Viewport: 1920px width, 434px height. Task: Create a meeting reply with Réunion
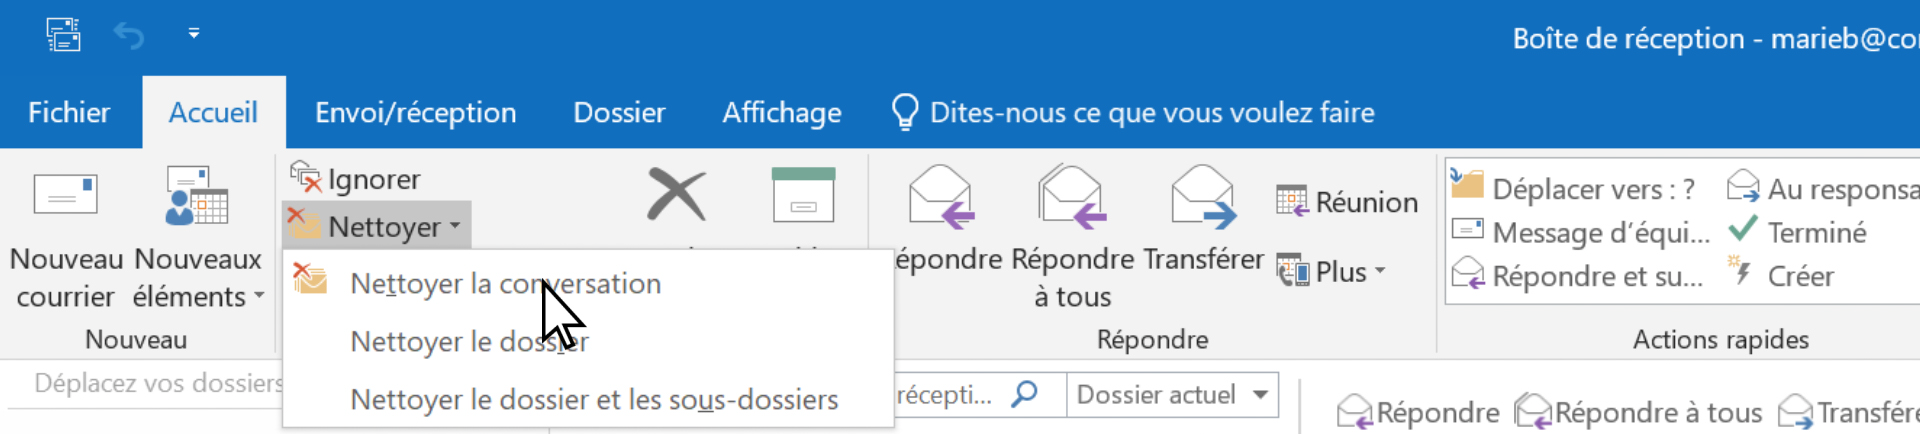pyautogui.click(x=1347, y=202)
